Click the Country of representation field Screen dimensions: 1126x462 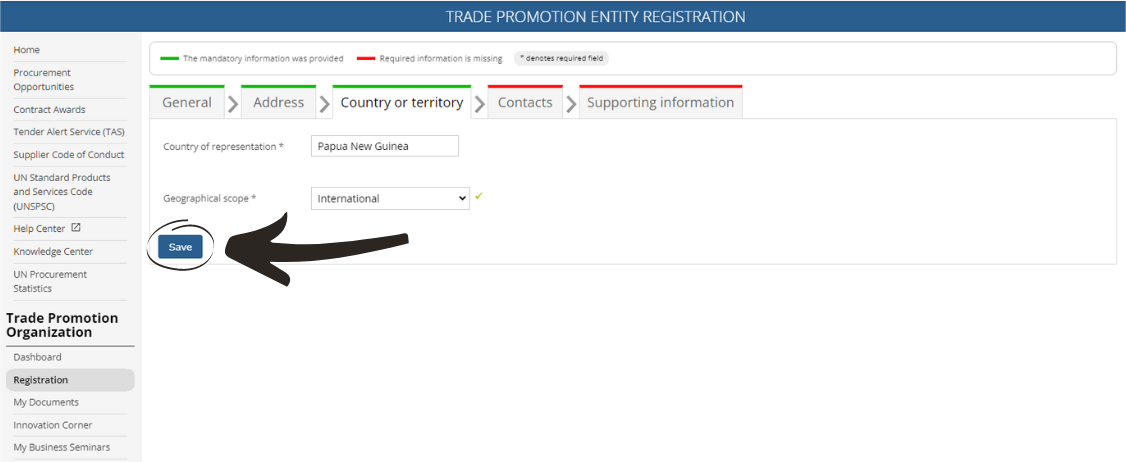pyautogui.click(x=384, y=146)
